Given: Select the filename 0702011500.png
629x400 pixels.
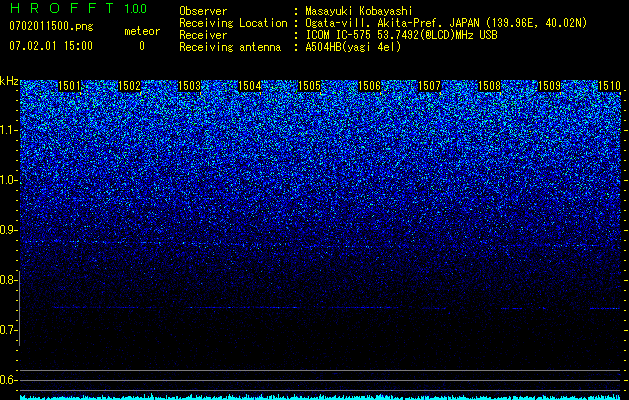Looking at the screenshot, I should (x=51, y=27).
